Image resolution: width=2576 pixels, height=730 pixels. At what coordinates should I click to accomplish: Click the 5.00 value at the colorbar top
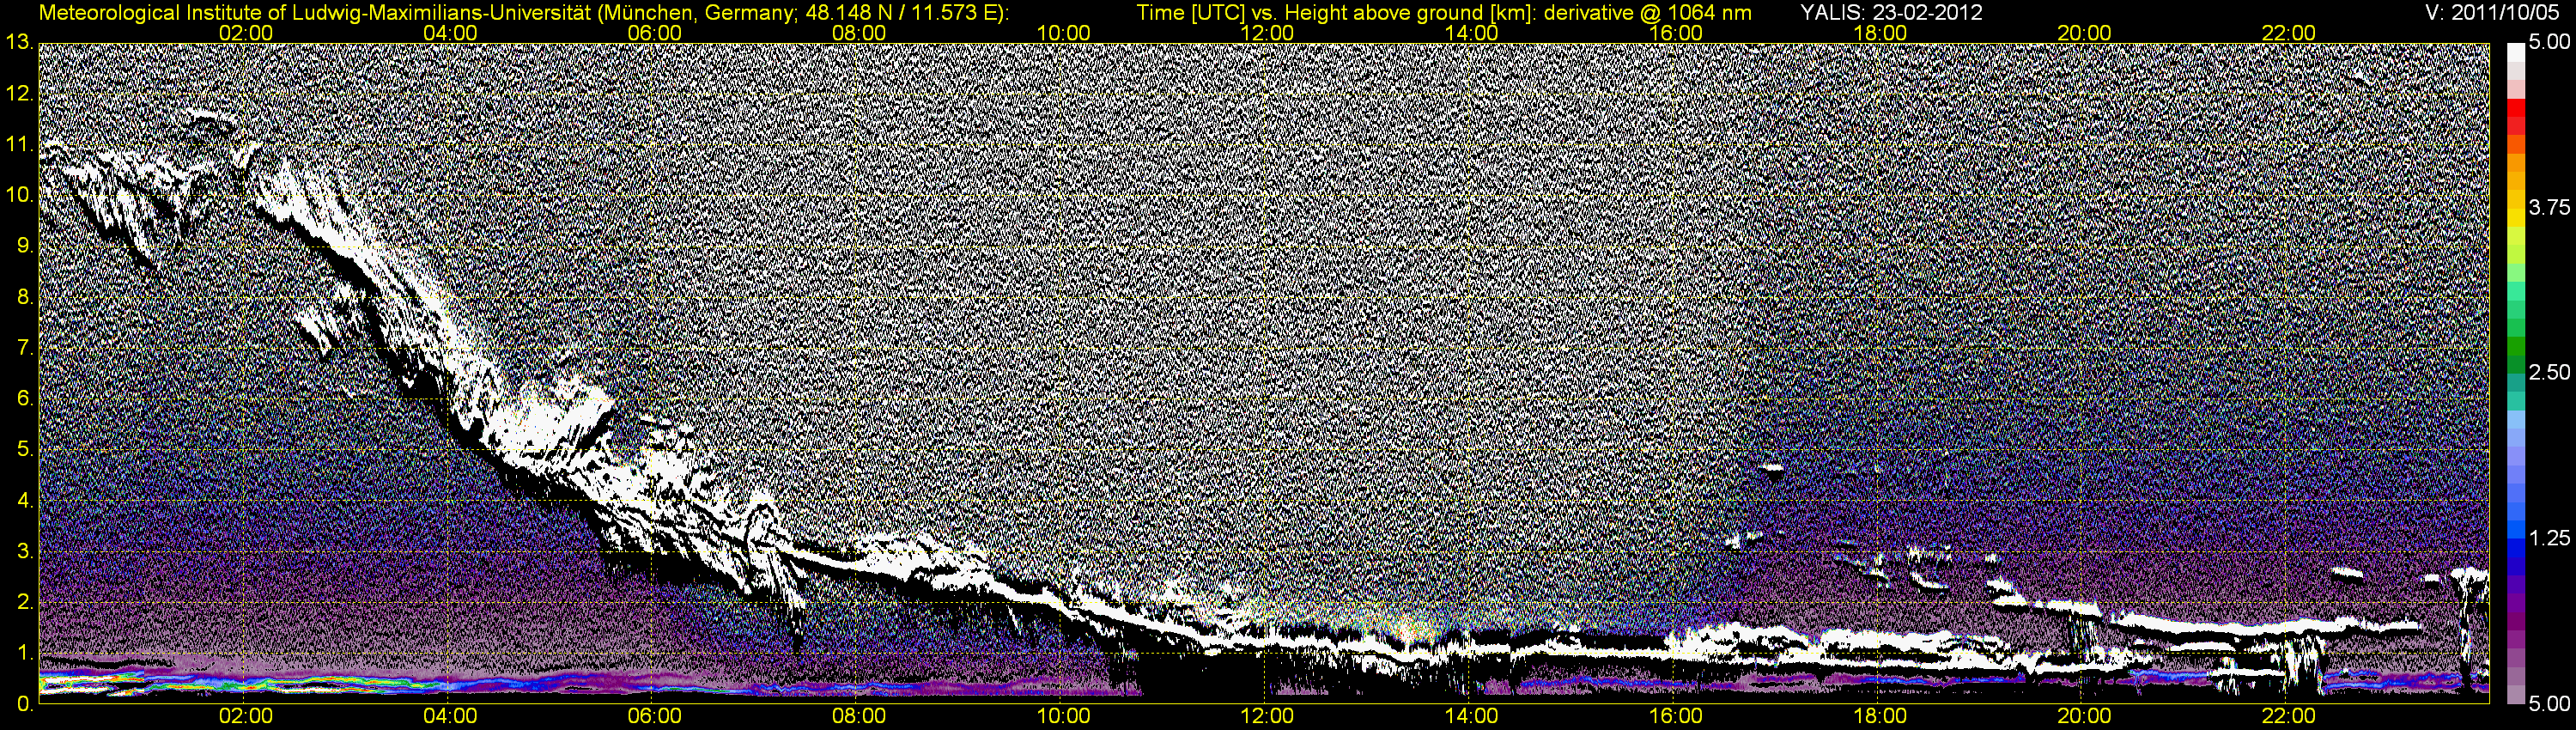(x=2549, y=42)
